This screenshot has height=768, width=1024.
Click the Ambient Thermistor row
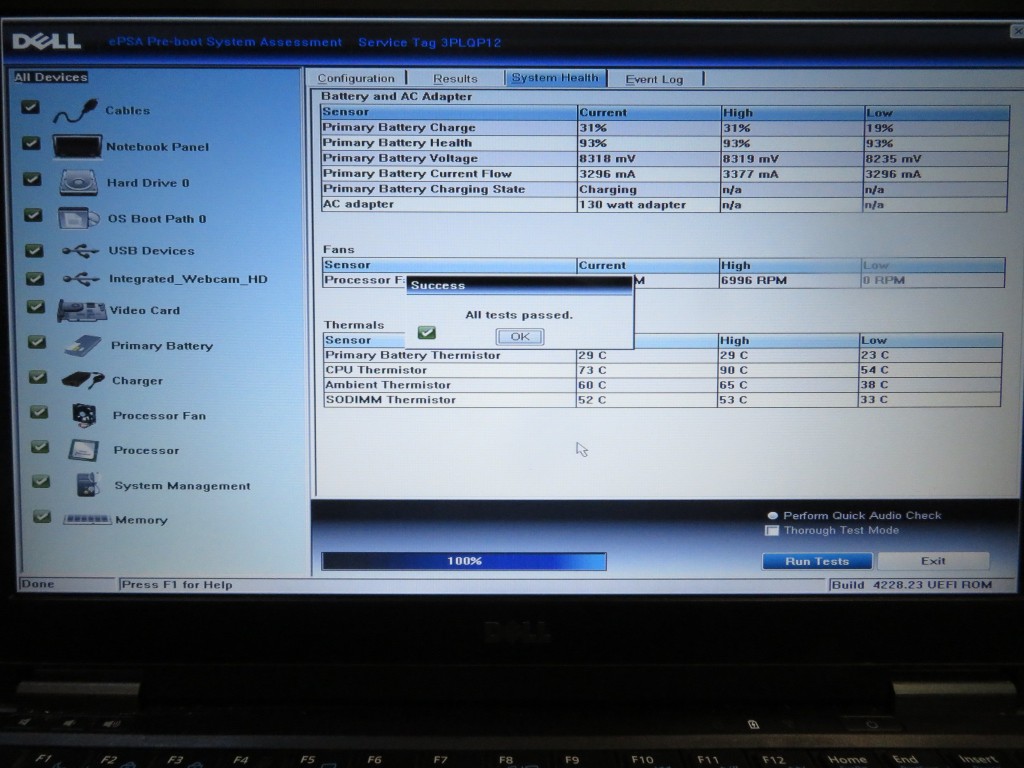point(662,385)
